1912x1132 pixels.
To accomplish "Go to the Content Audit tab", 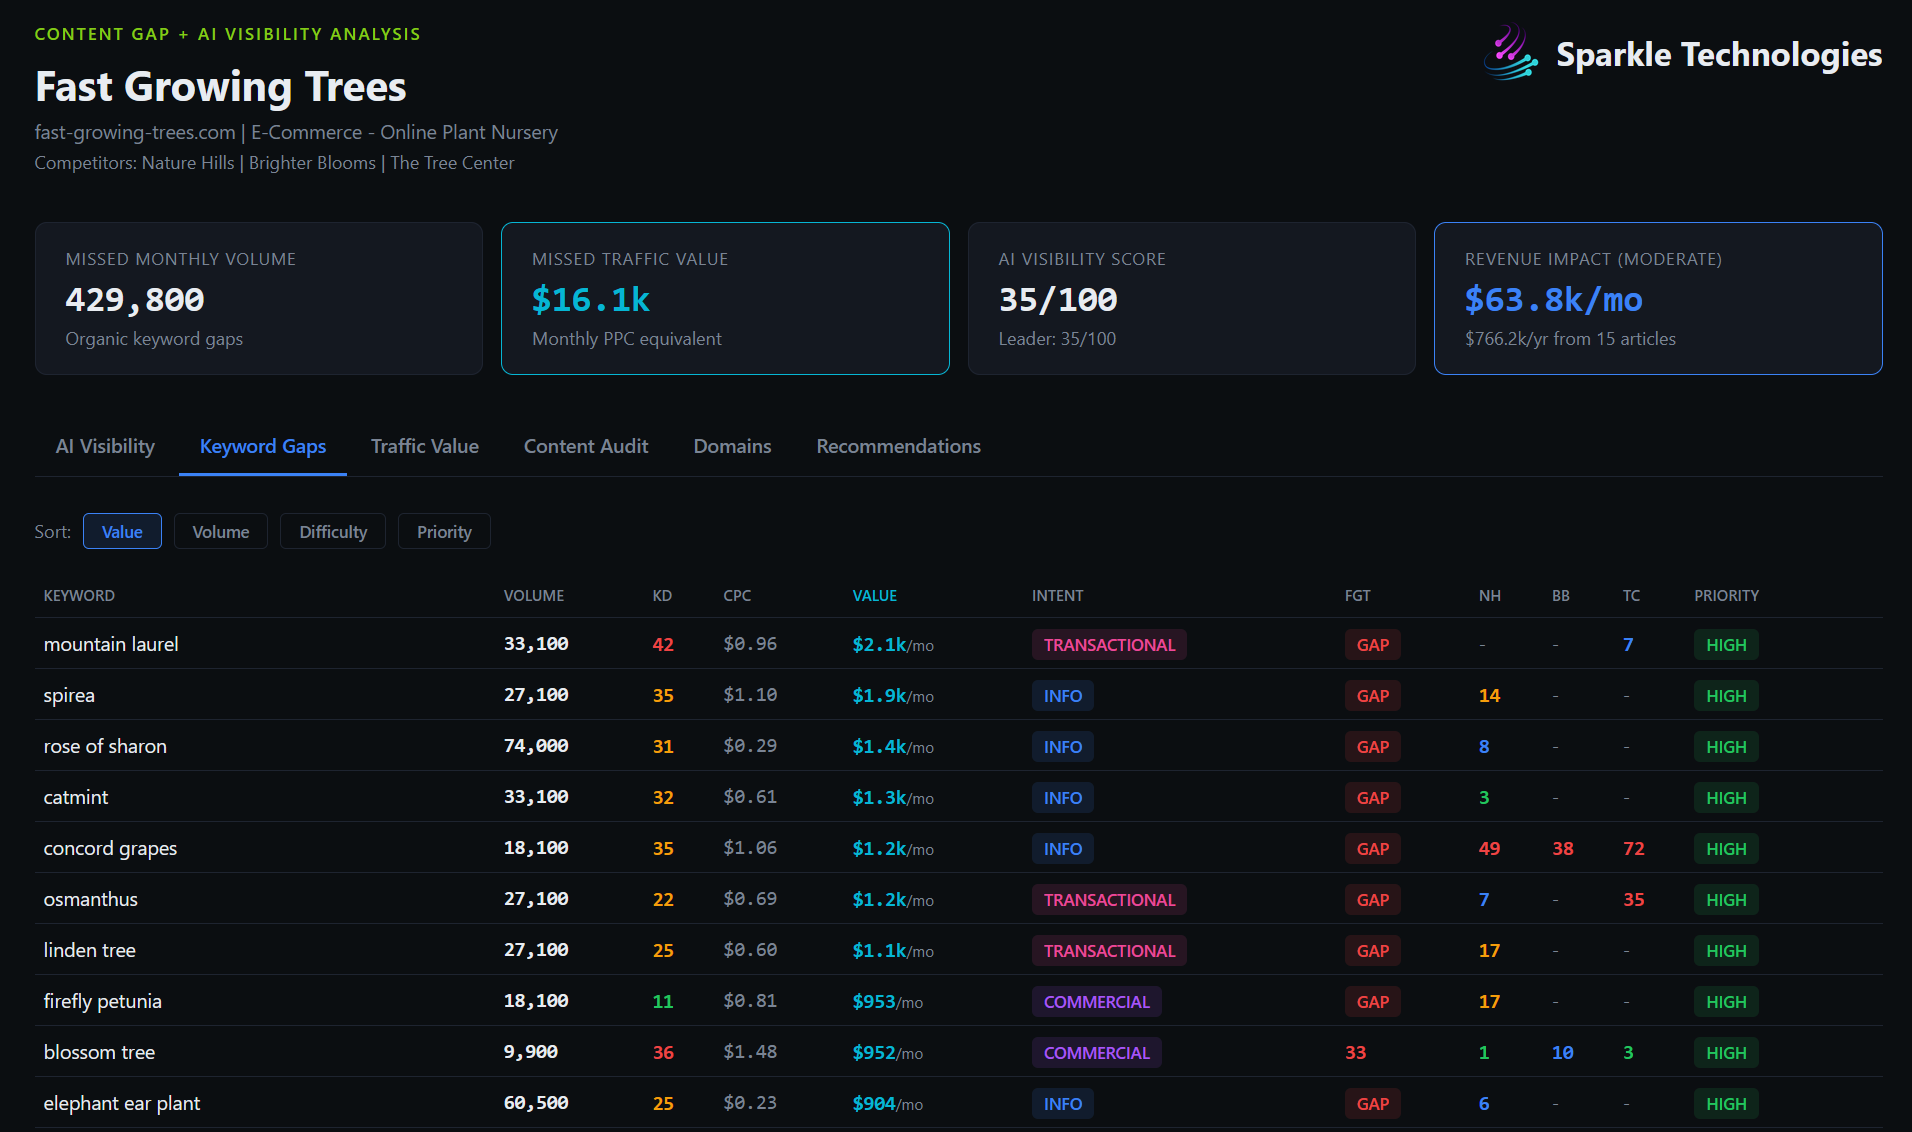I will pyautogui.click(x=586, y=446).
